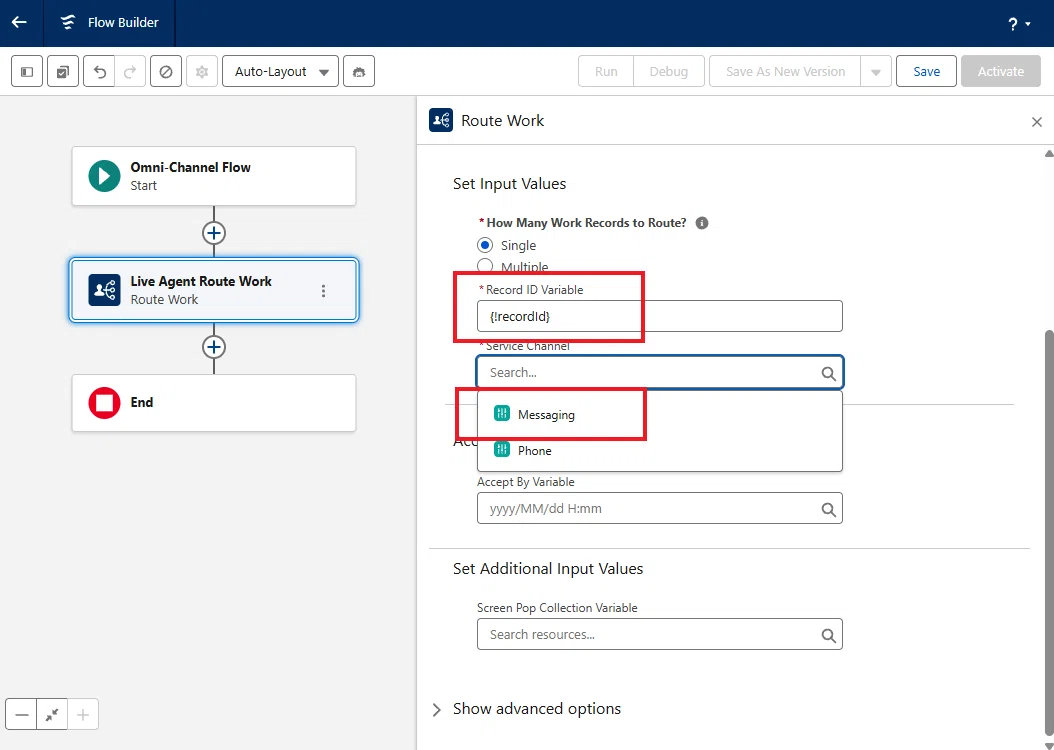Click the select elements toolbar icon
Screen dimensions: 1054x750
pos(63,71)
